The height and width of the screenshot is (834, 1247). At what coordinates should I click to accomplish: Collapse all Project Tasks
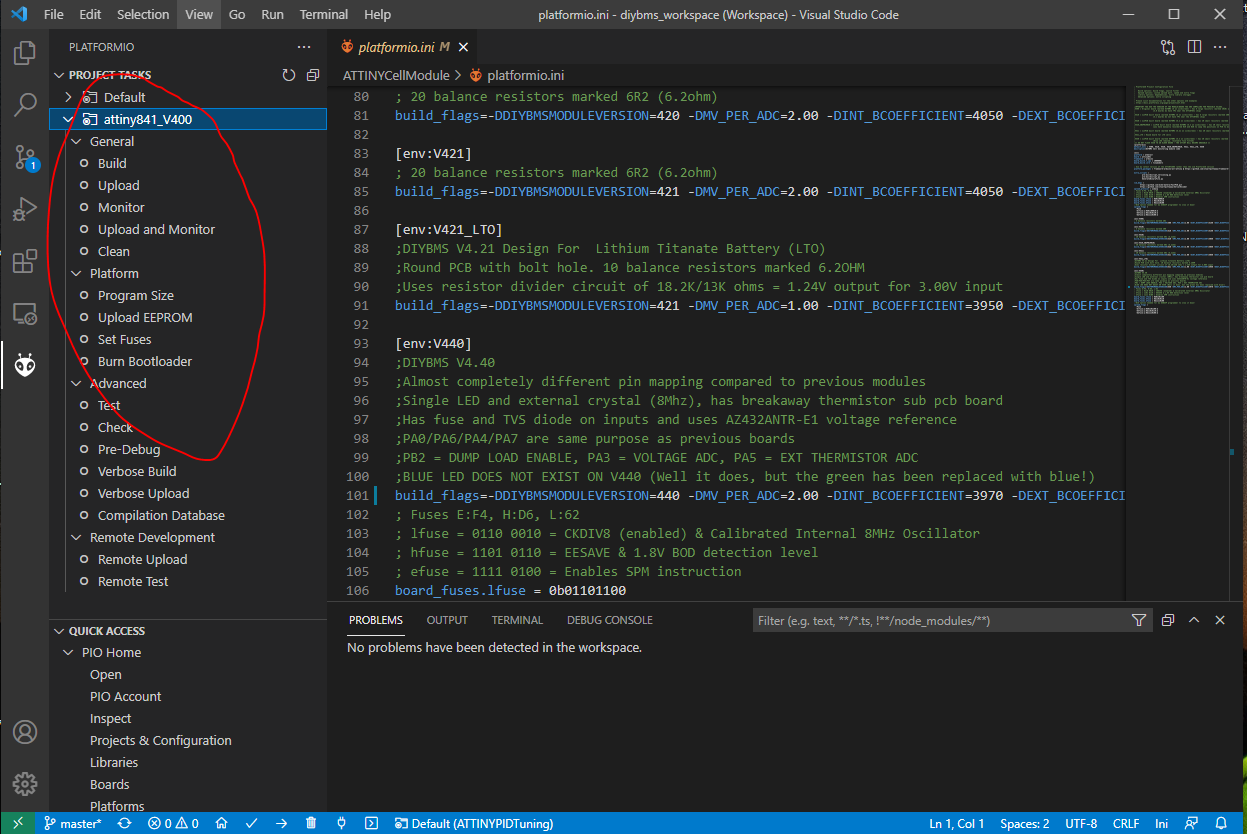pos(313,75)
